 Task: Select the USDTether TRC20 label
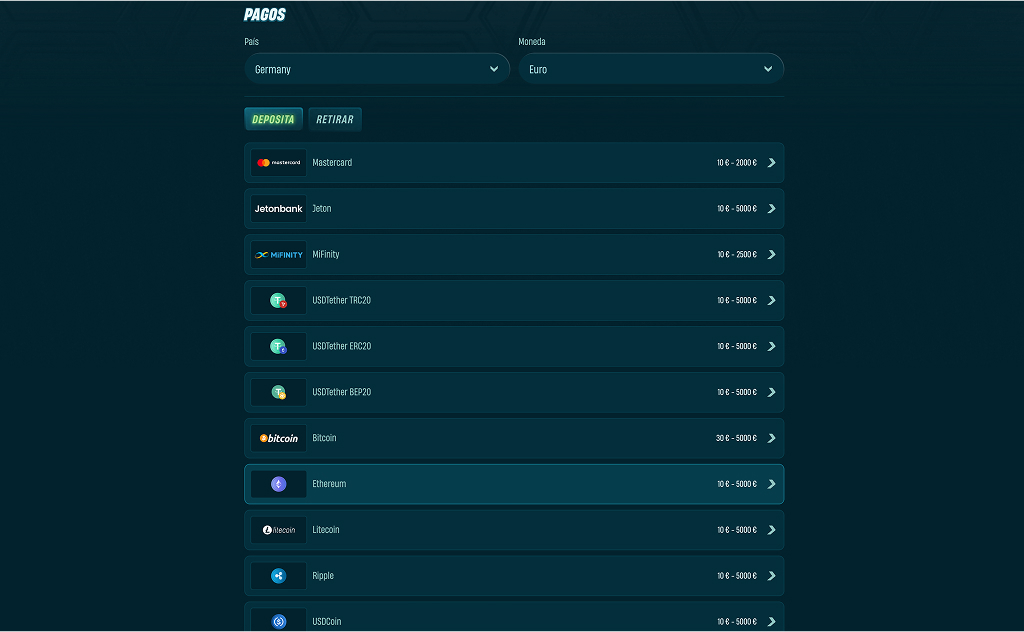click(x=342, y=300)
